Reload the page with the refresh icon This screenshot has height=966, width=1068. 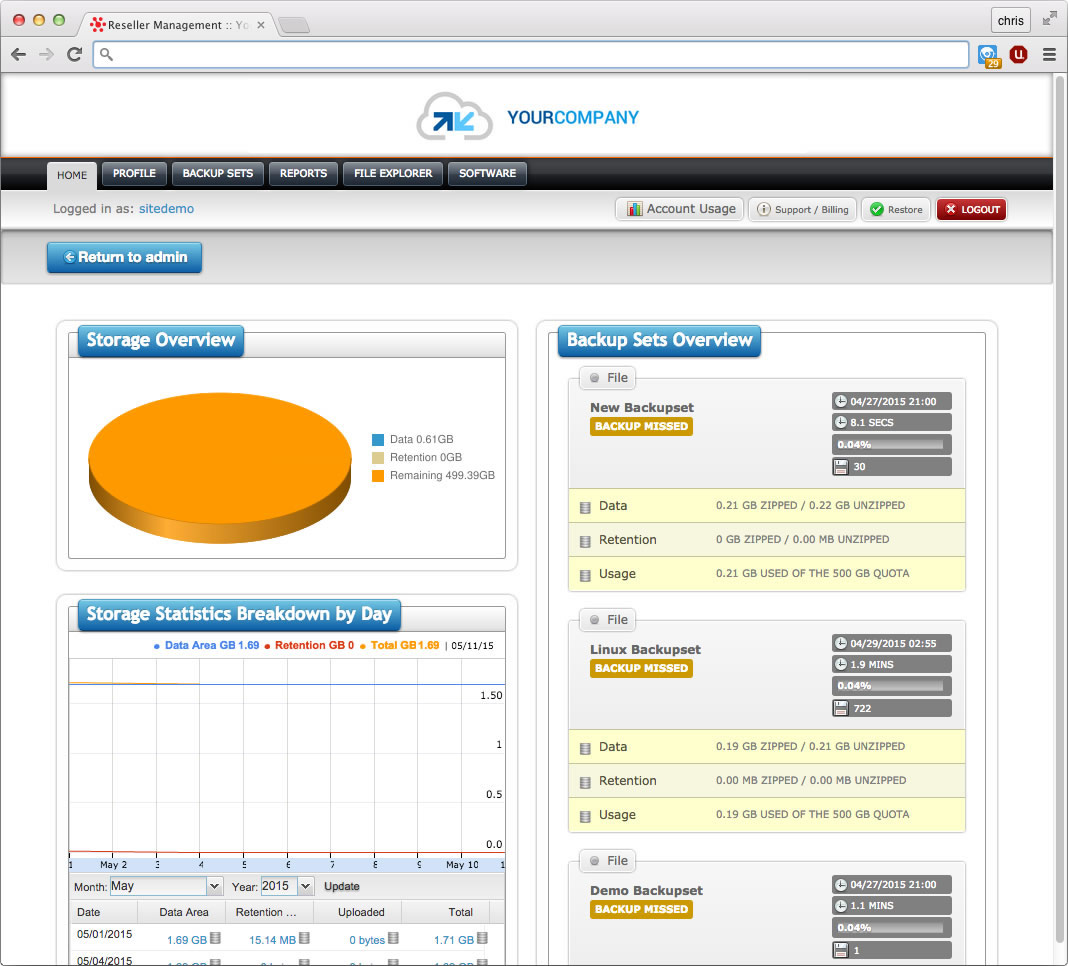74,54
